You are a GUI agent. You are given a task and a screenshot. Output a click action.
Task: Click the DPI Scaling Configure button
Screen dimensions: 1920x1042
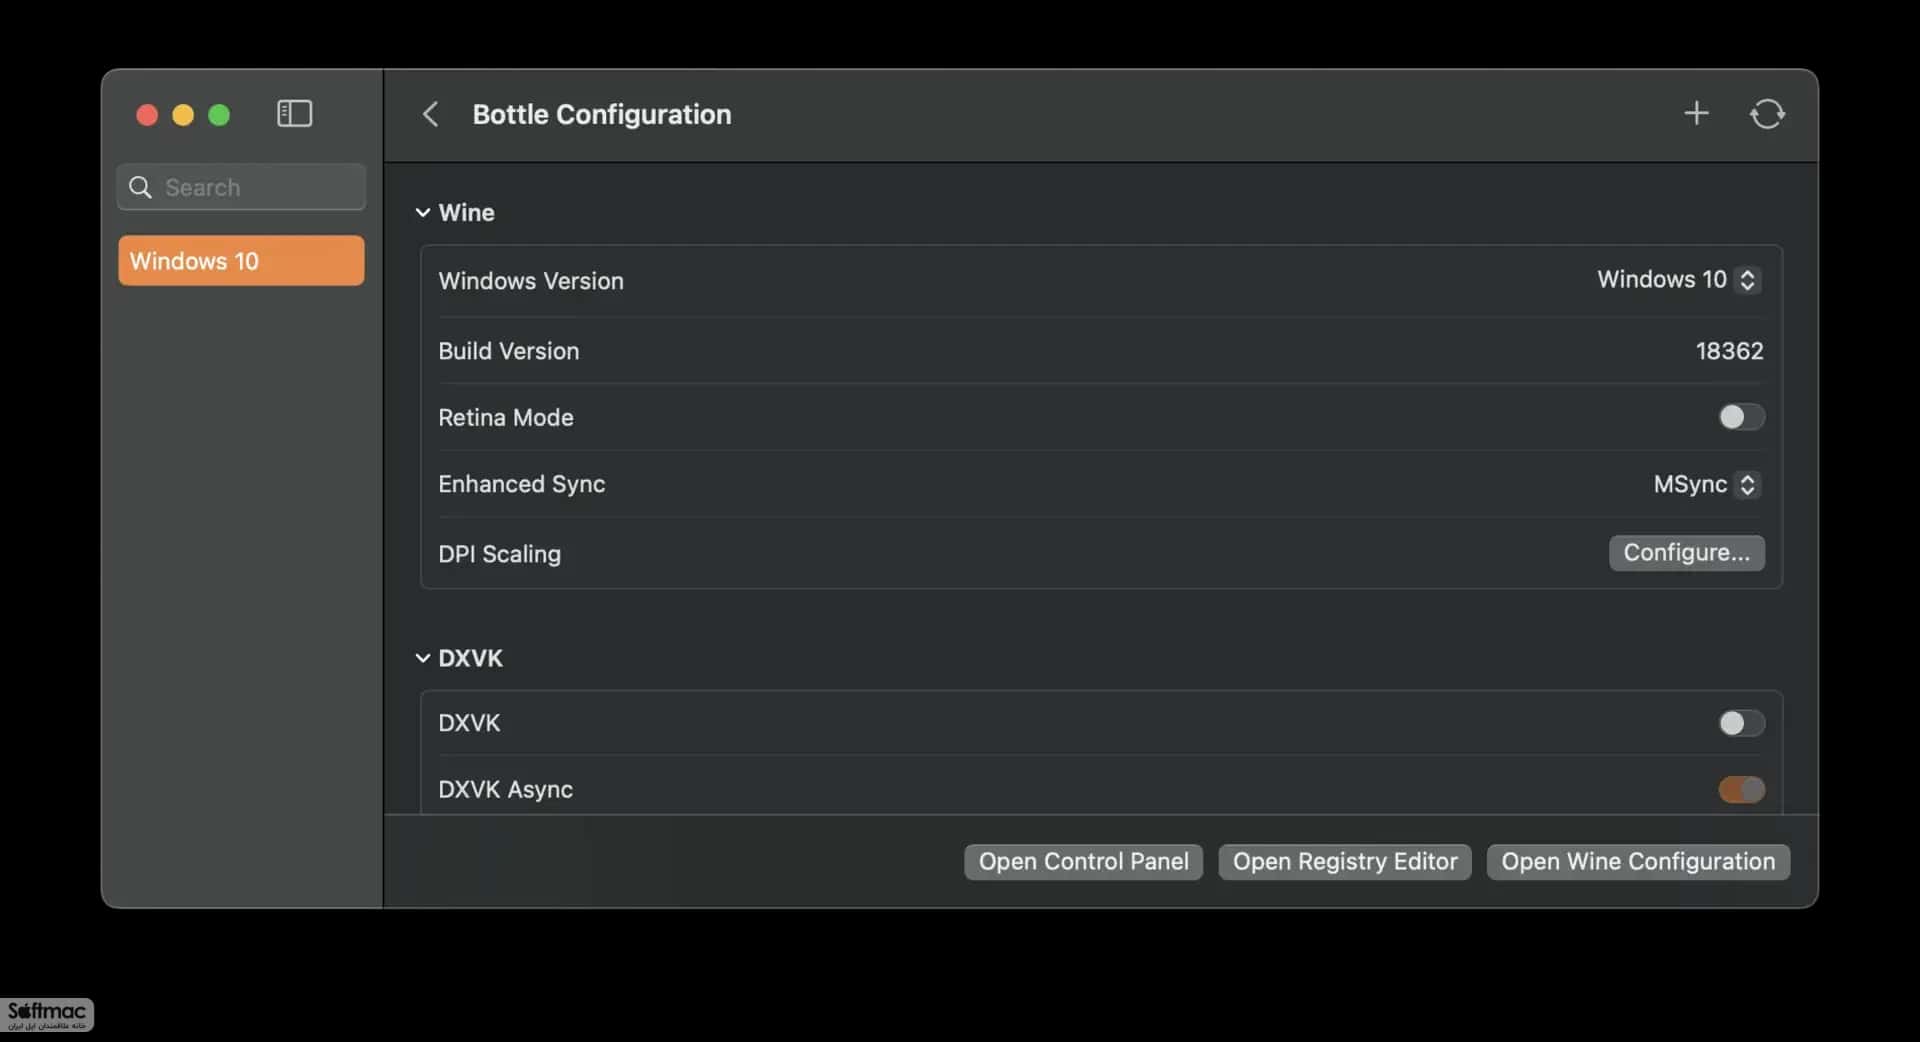(x=1686, y=553)
